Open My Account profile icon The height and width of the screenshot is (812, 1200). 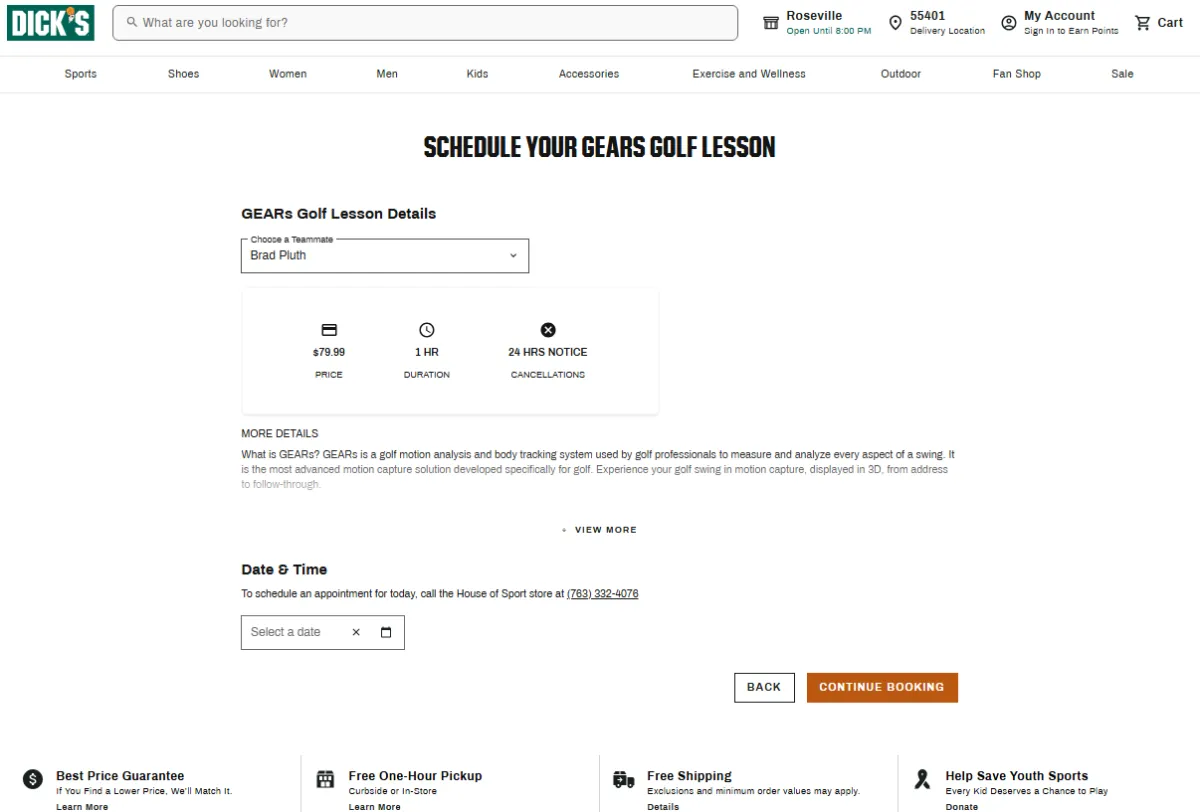click(x=1009, y=23)
